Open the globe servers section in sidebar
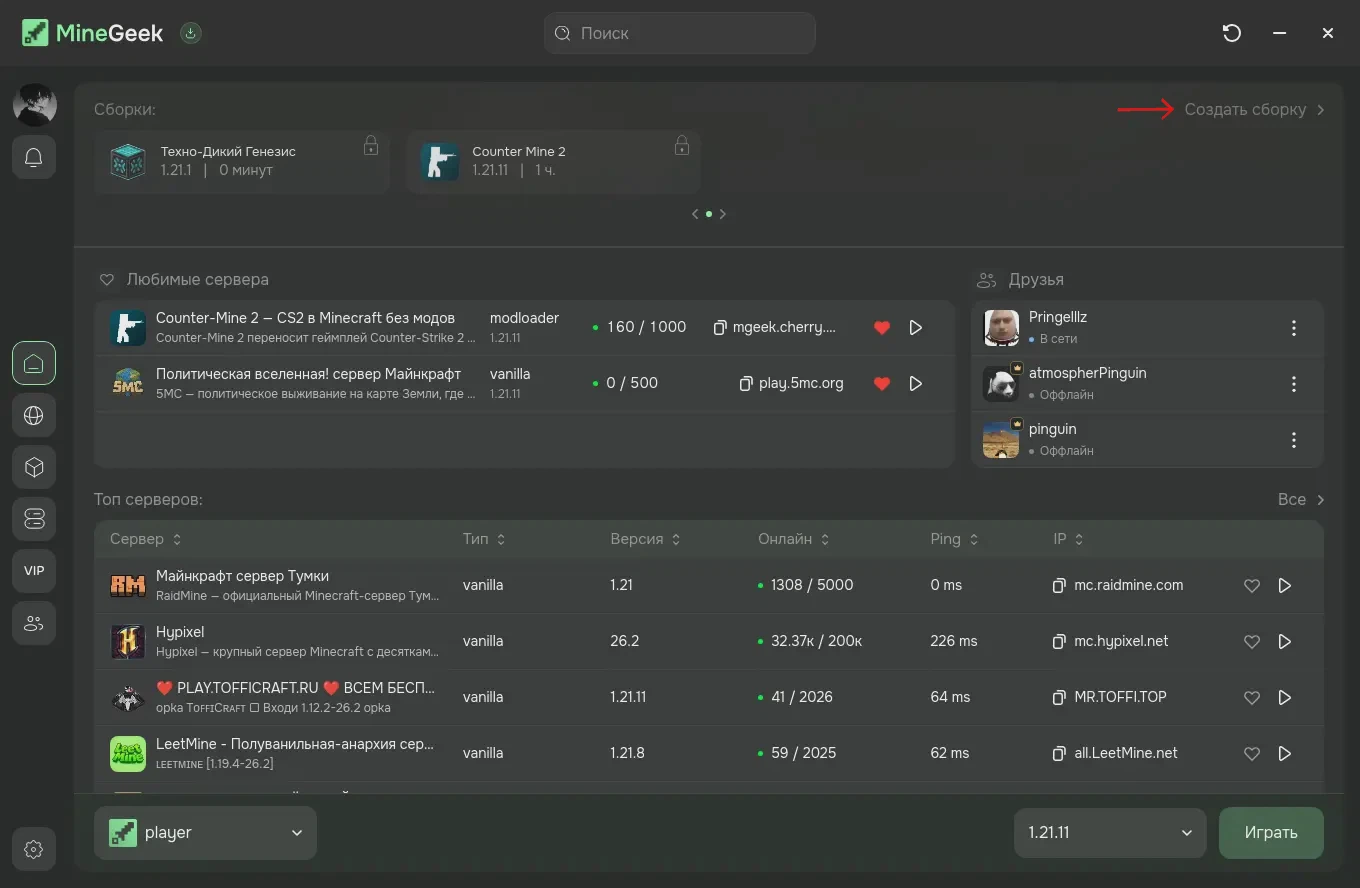Viewport: 1360px width, 888px height. click(34, 415)
